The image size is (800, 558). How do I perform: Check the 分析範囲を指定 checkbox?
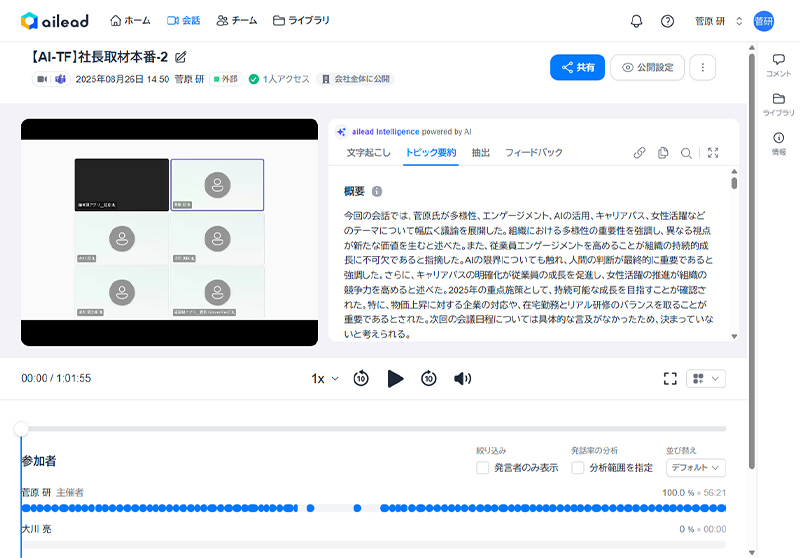click(x=578, y=467)
